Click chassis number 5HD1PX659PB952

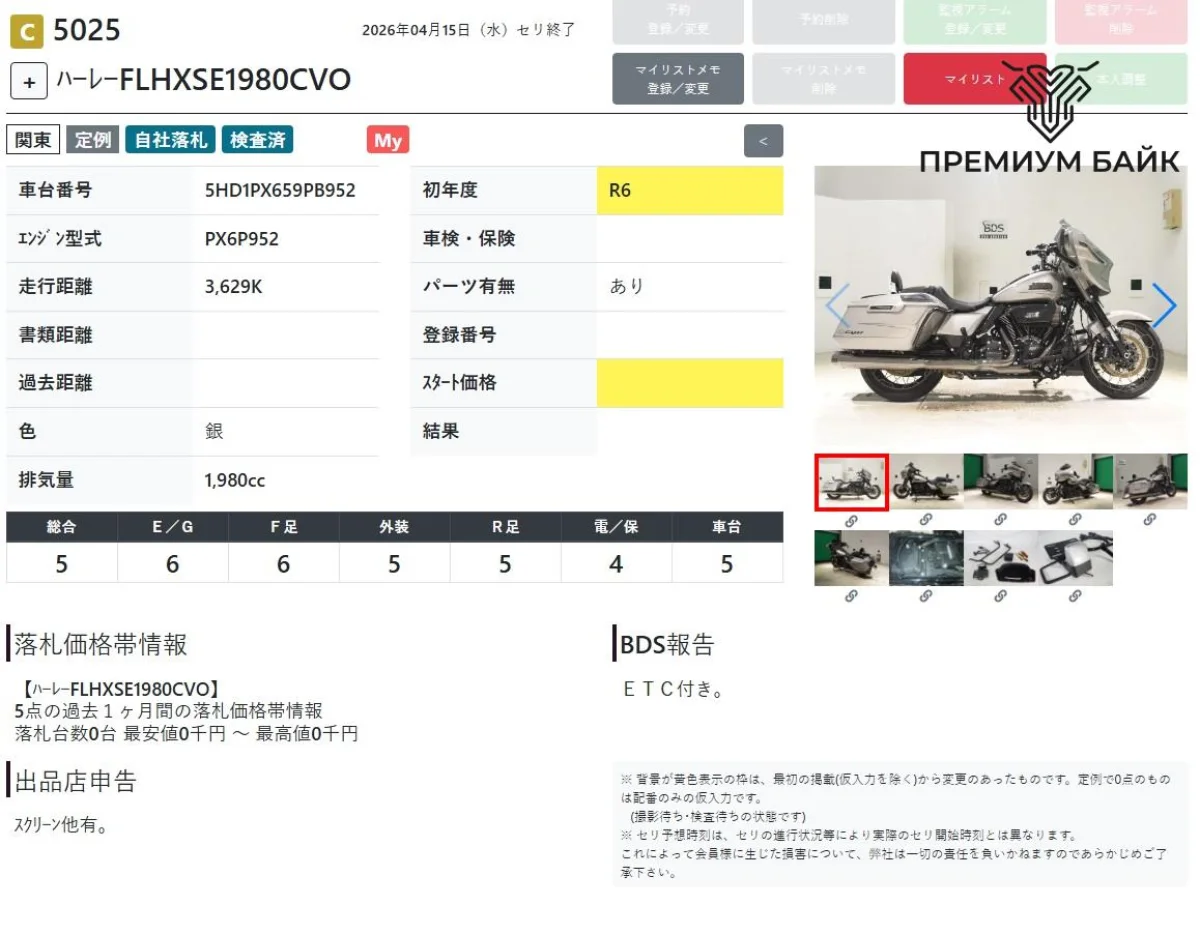(x=280, y=190)
